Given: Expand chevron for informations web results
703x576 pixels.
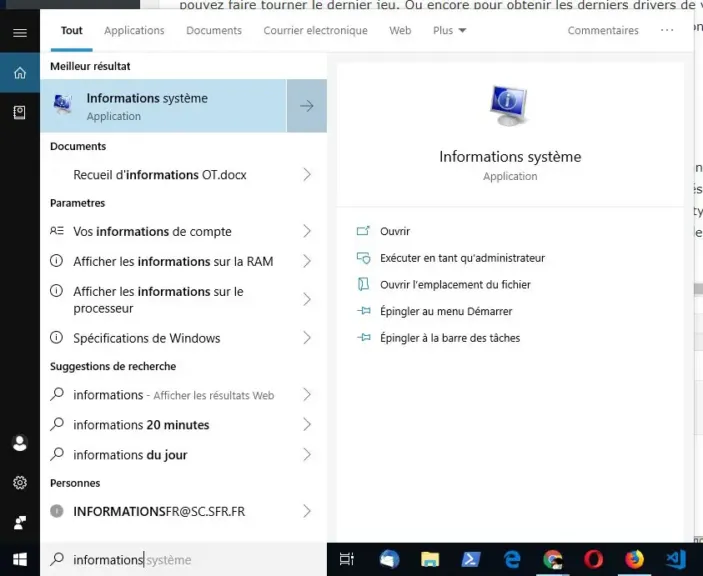Looking at the screenshot, I should (x=307, y=395).
